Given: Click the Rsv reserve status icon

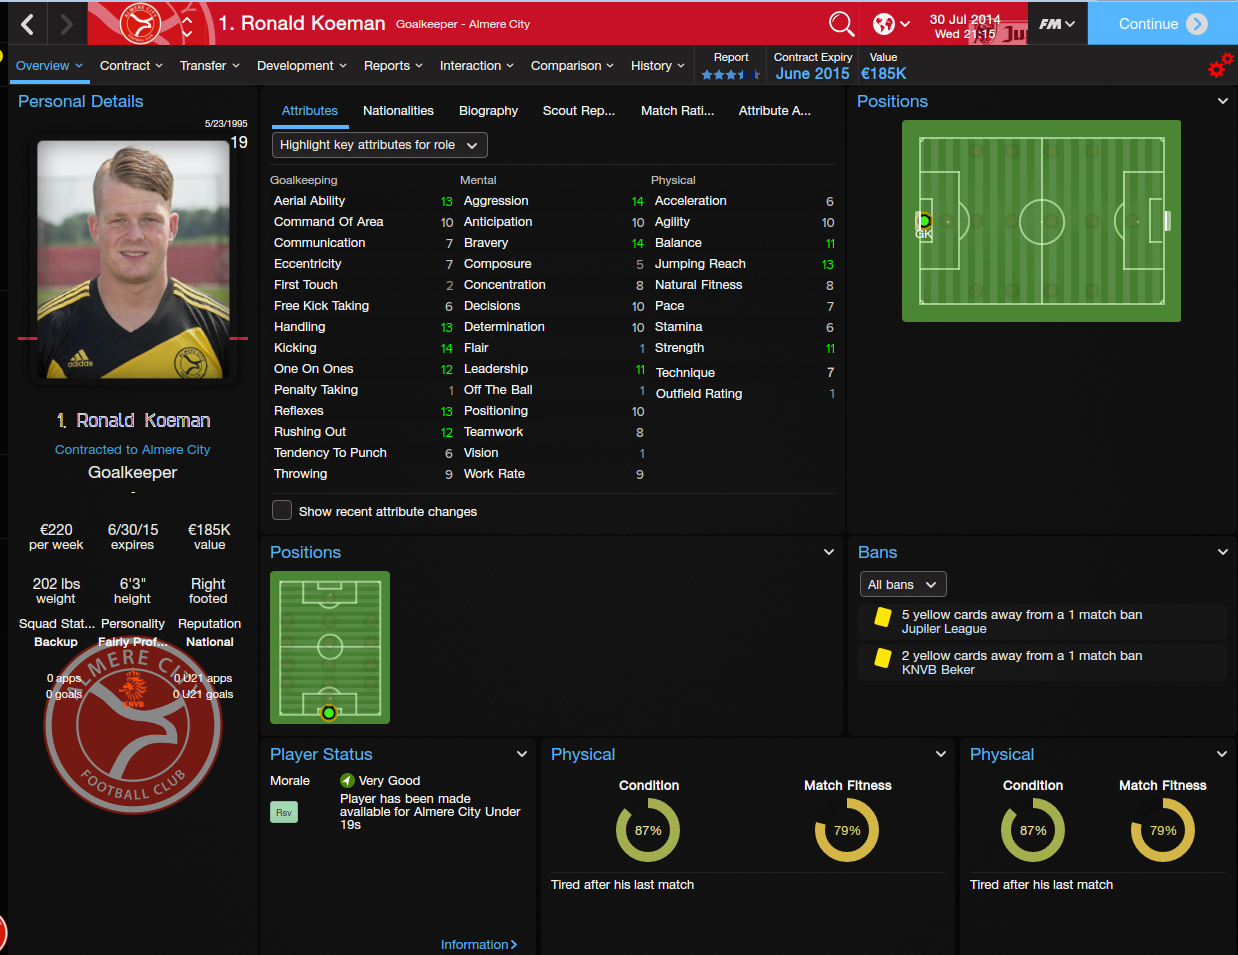Looking at the screenshot, I should tap(284, 812).
